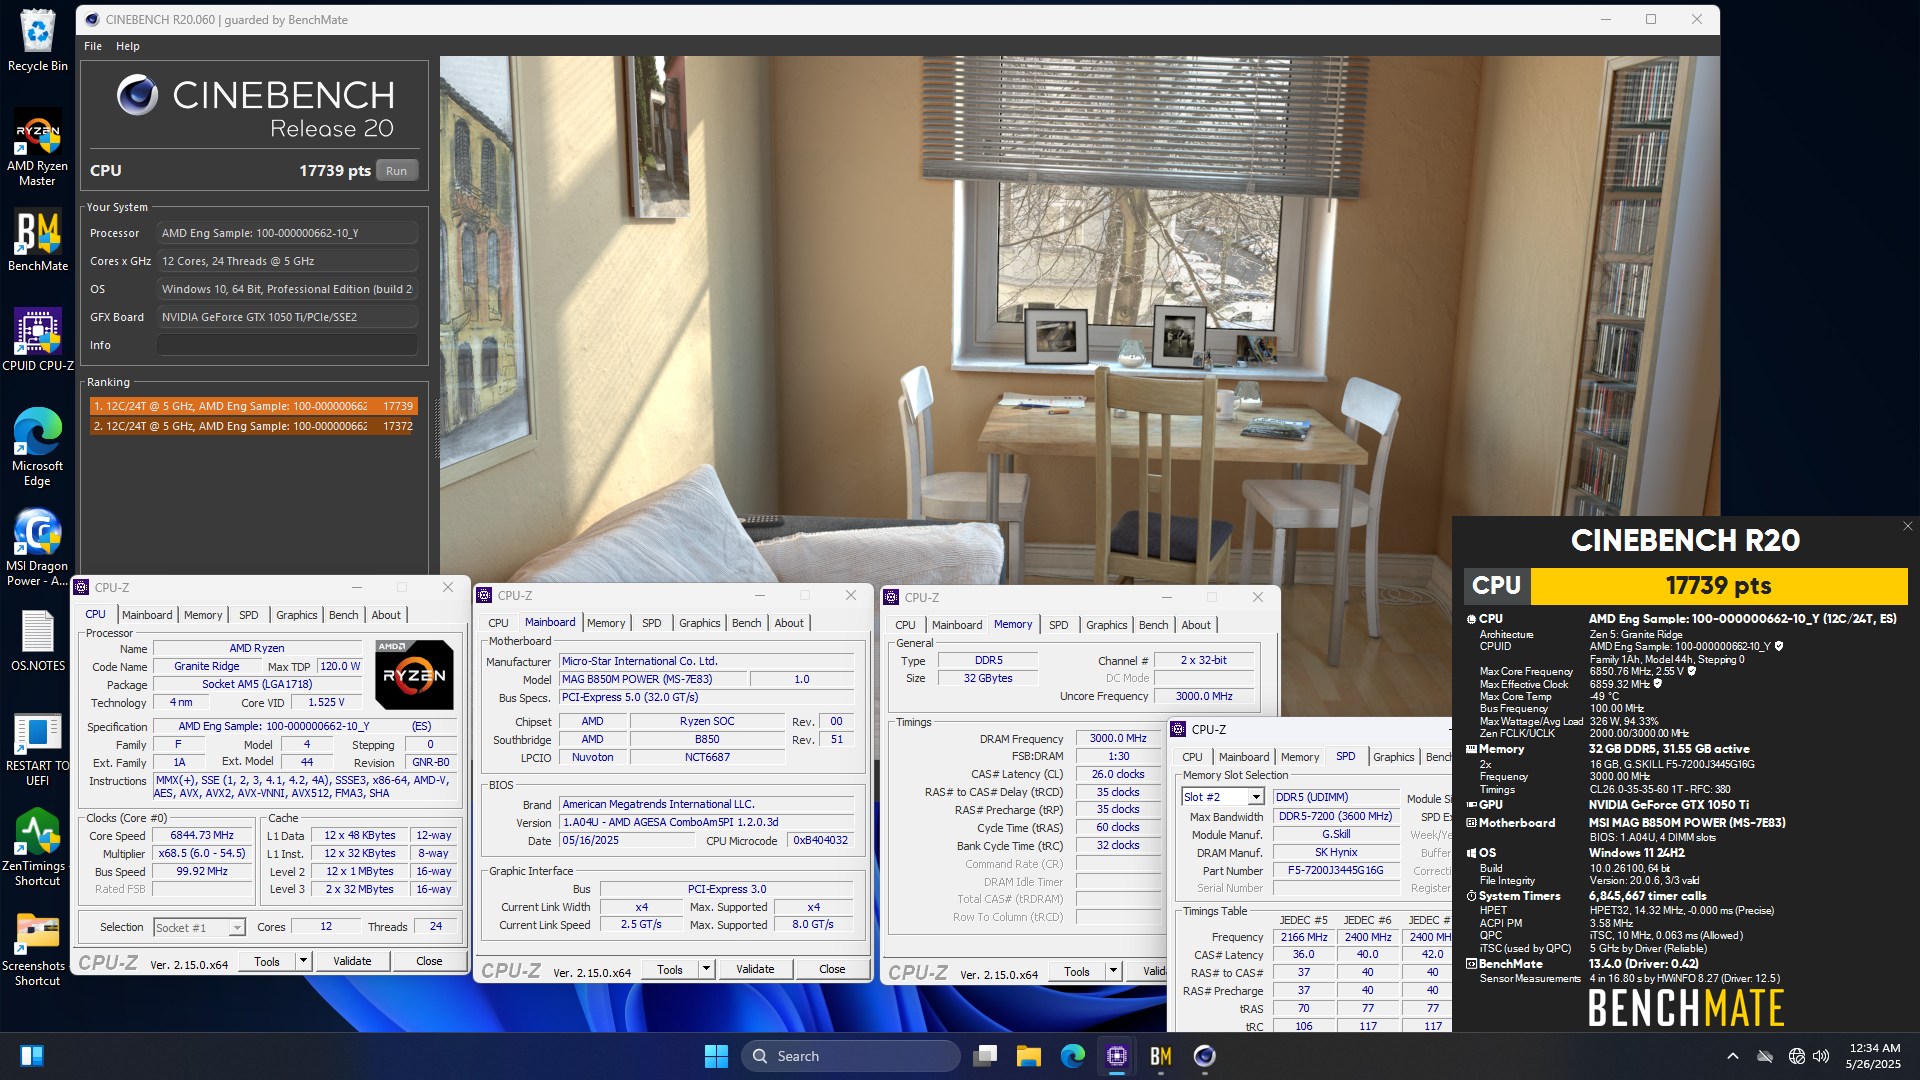The image size is (1920, 1080).
Task: Open Slot #2 memory slot dropdown
Action: pyautogui.click(x=1222, y=797)
